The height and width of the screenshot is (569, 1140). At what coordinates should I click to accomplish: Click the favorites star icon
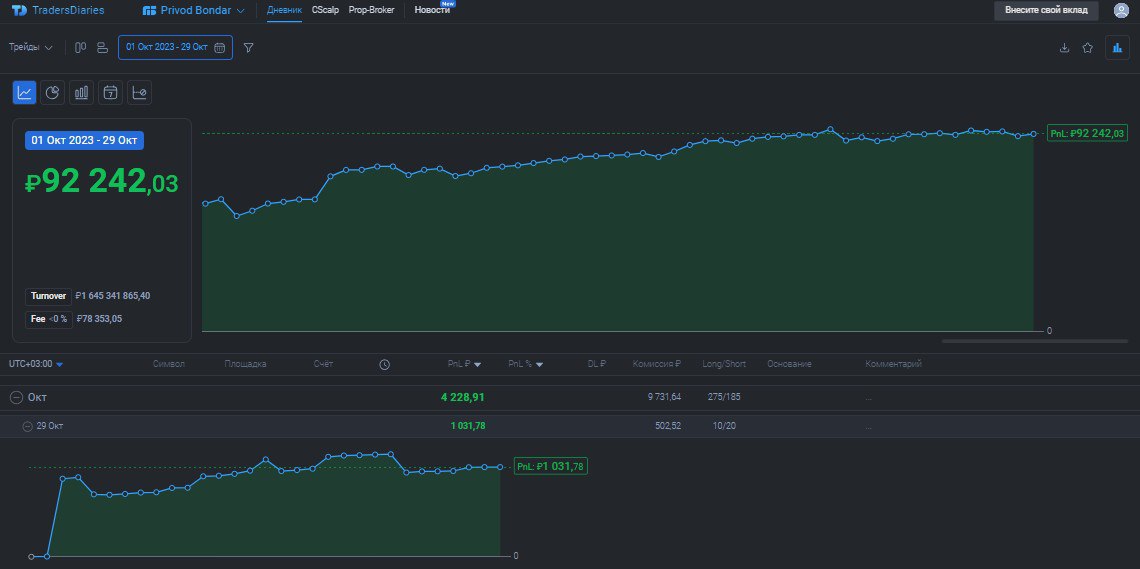click(x=1088, y=48)
